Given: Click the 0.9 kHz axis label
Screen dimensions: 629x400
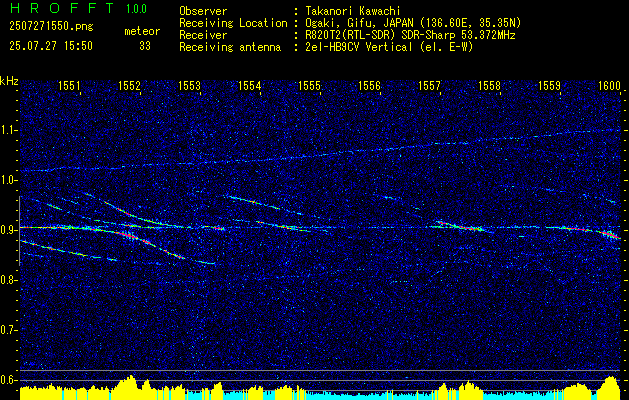Looking at the screenshot, I should tap(8, 230).
